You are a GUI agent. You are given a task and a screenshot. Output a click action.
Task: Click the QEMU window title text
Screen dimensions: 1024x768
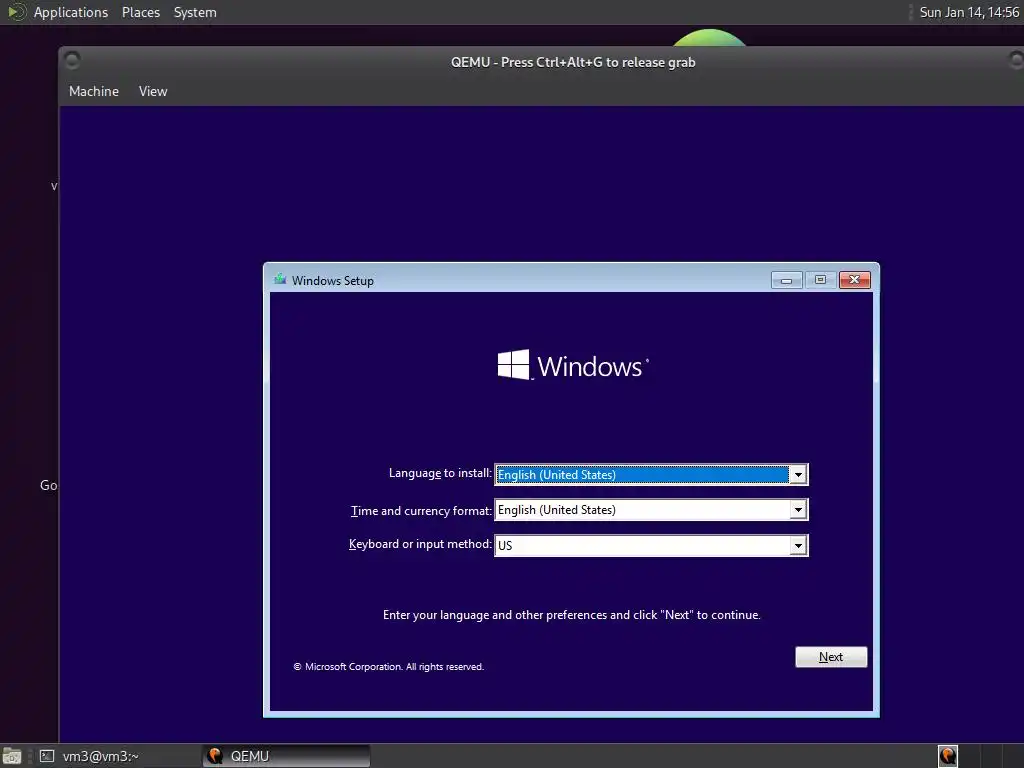573,62
